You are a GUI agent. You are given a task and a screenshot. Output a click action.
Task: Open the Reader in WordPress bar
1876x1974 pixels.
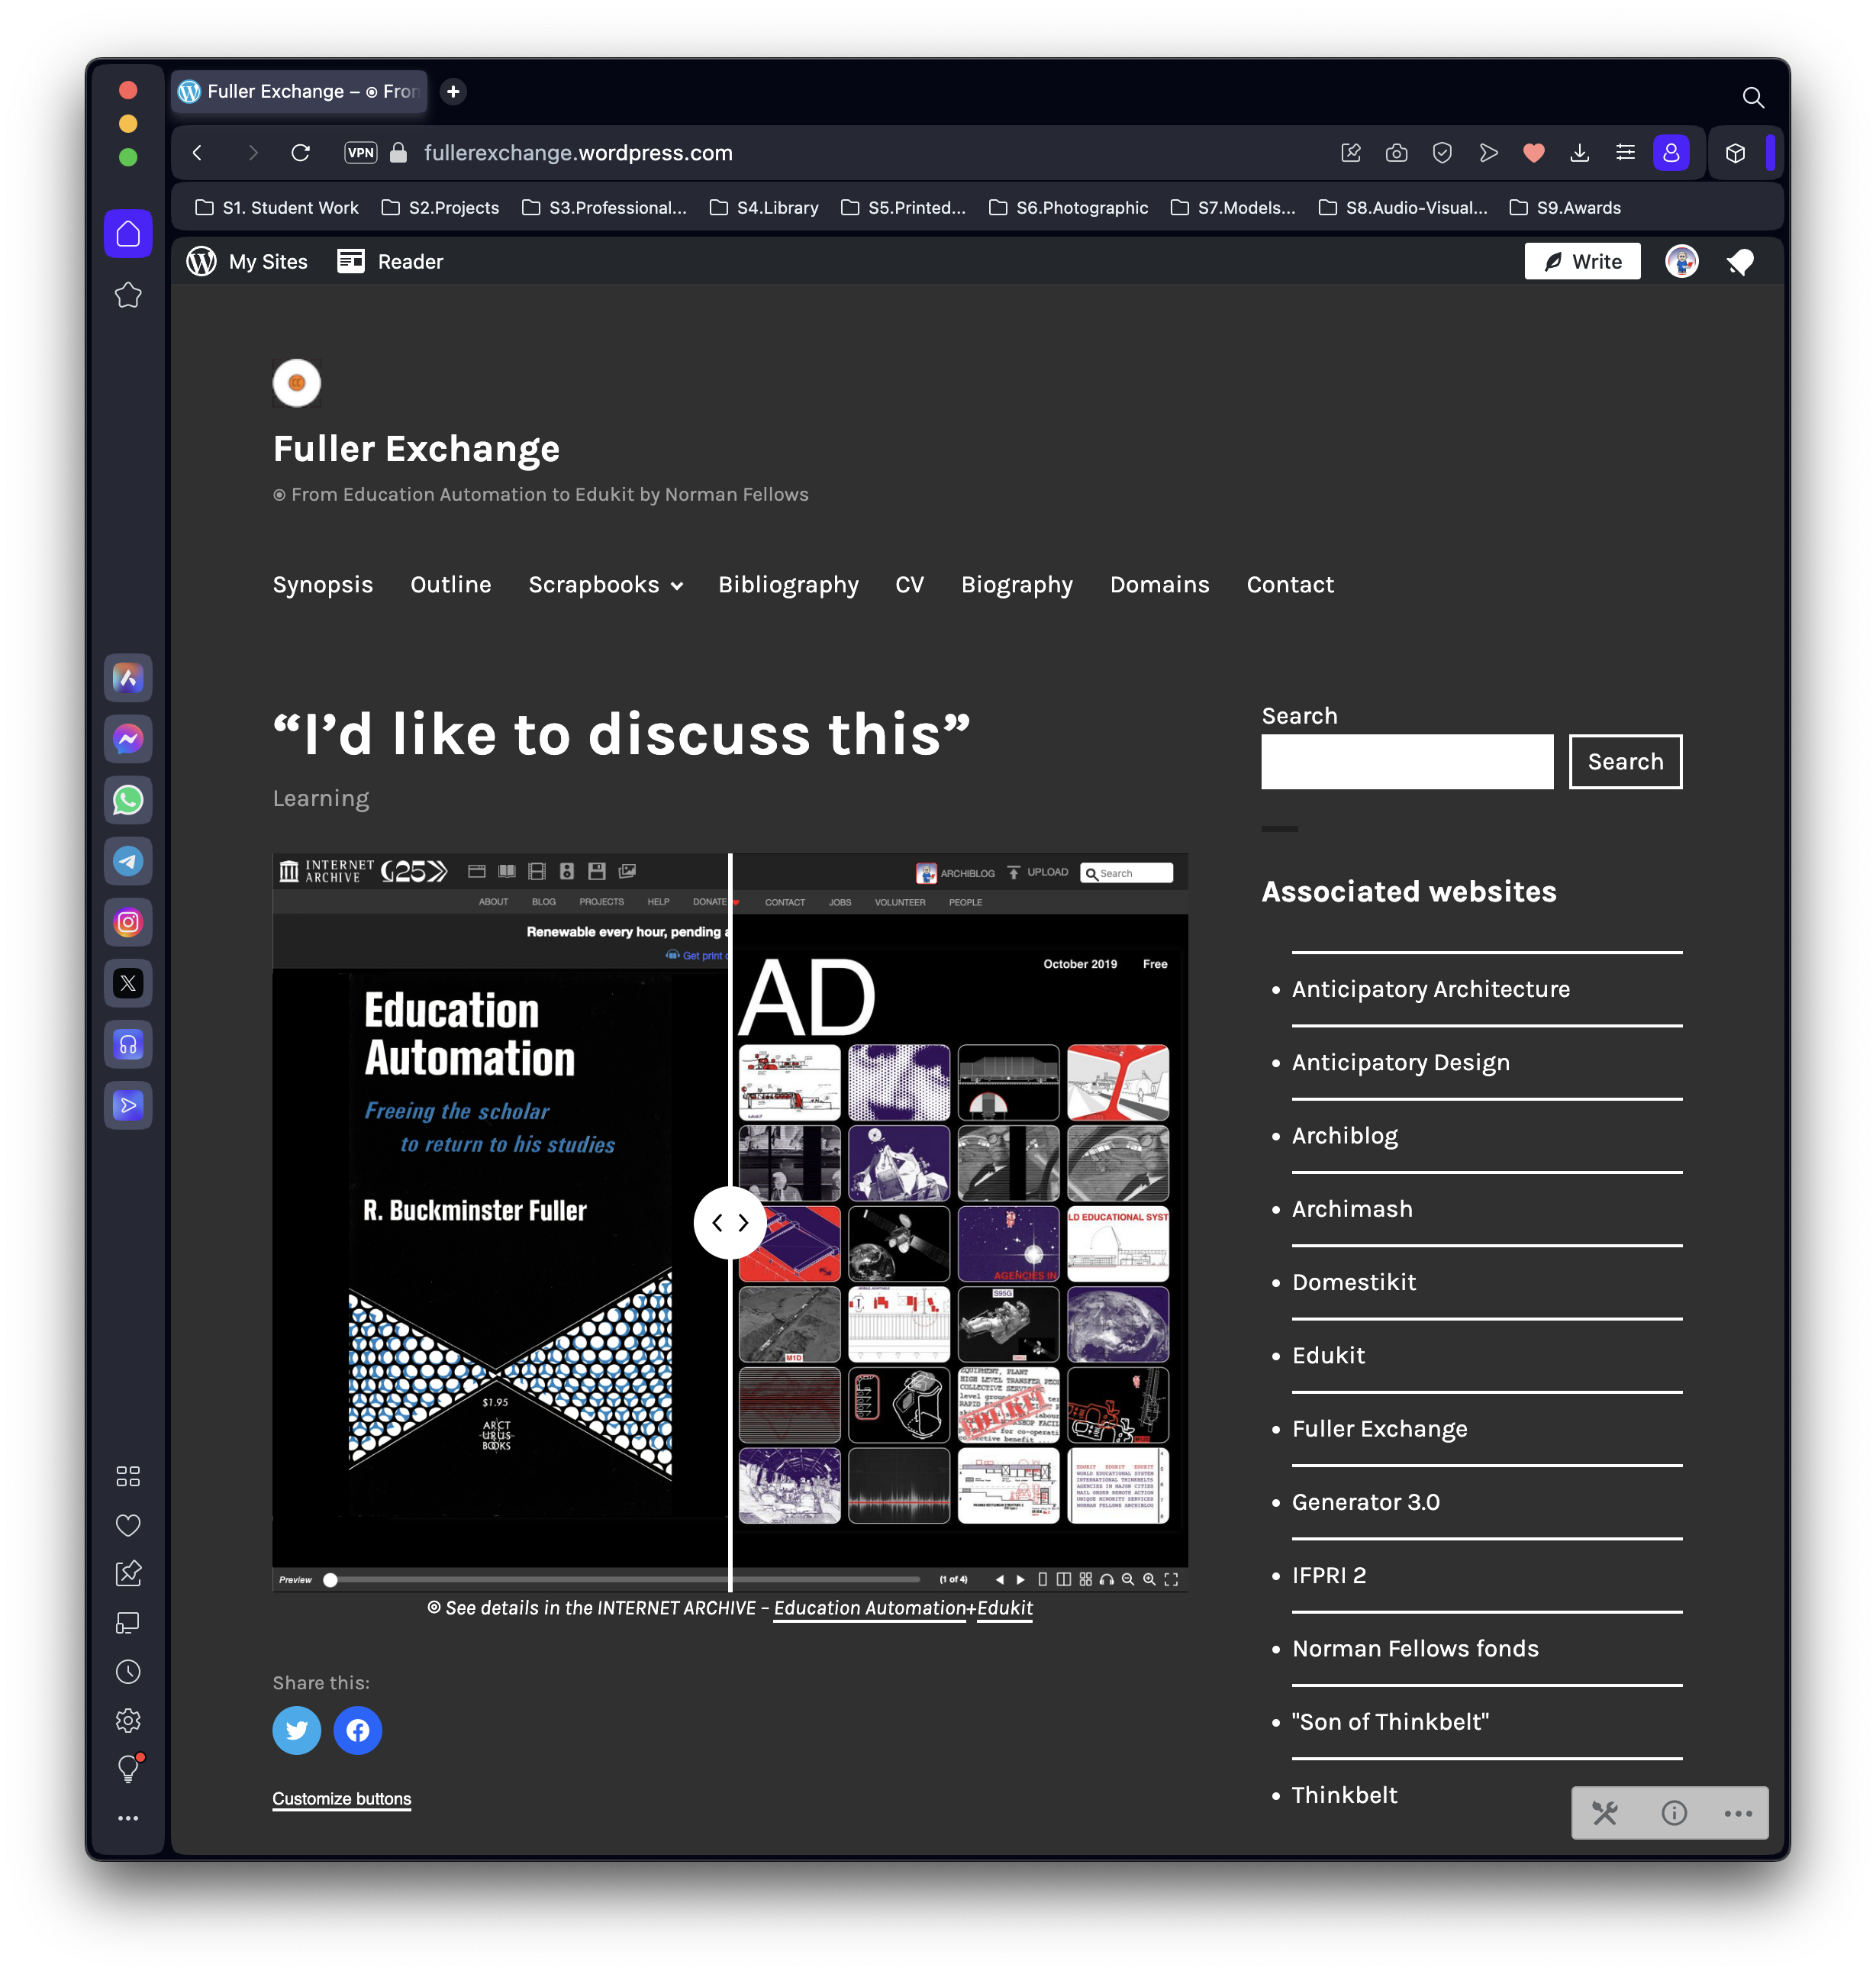pyautogui.click(x=390, y=262)
